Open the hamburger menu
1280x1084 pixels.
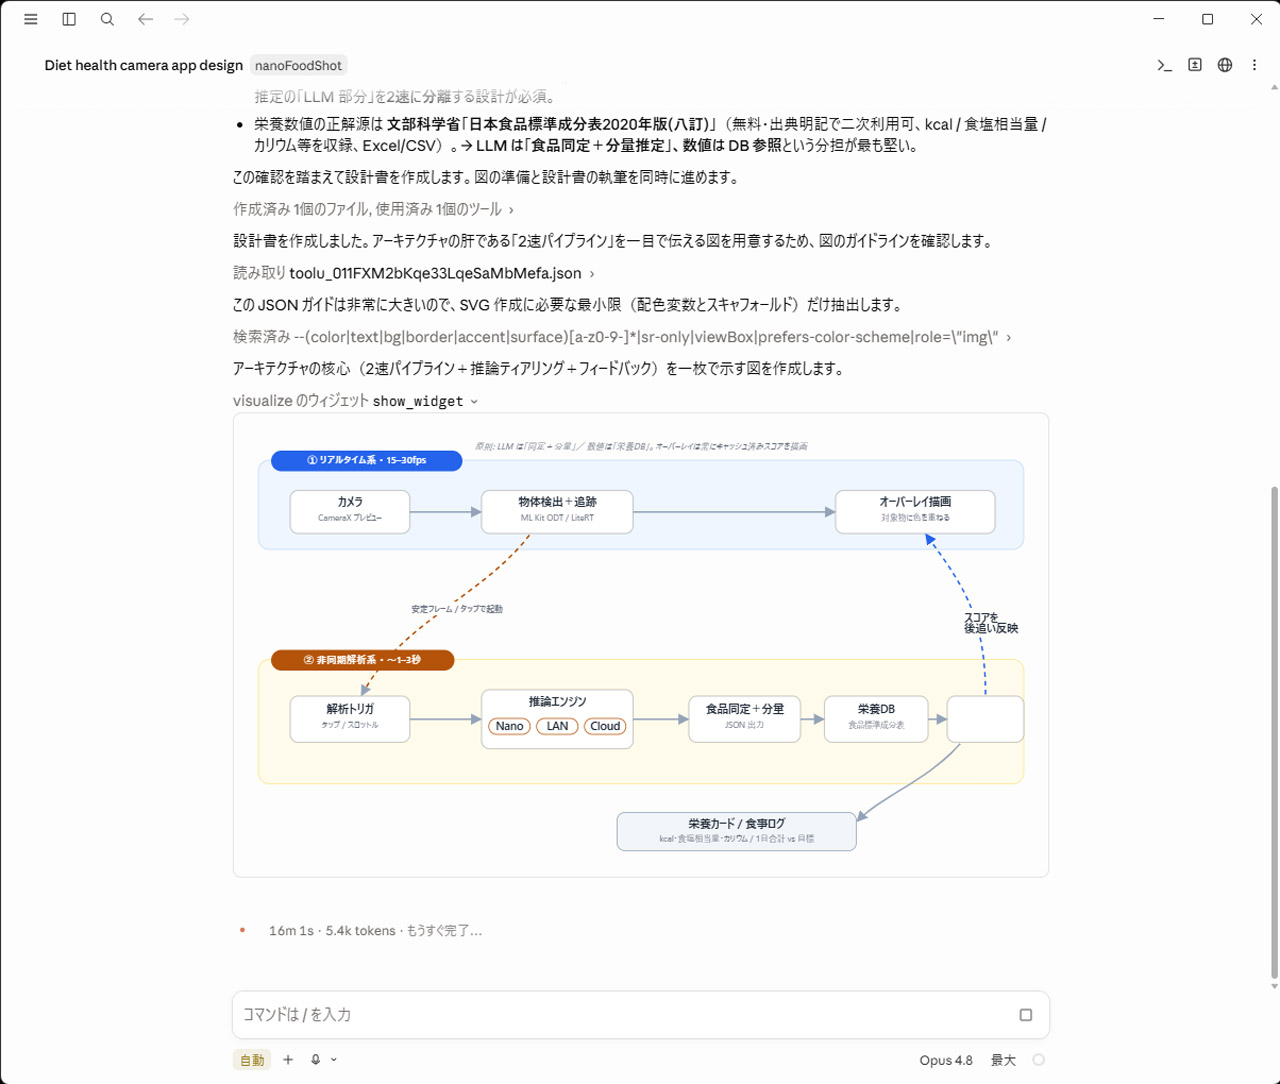pos(31,19)
